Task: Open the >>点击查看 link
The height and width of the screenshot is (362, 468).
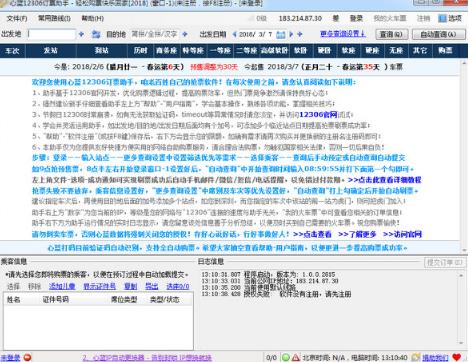Action: click(312, 234)
